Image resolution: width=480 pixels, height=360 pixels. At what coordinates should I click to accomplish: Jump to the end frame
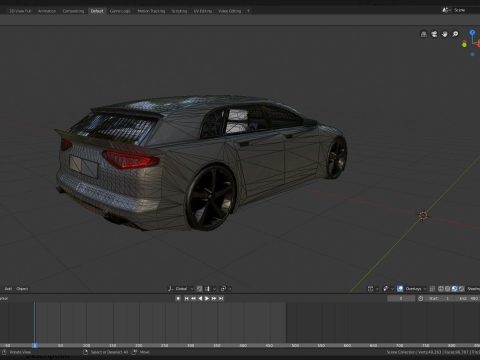click(x=221, y=298)
